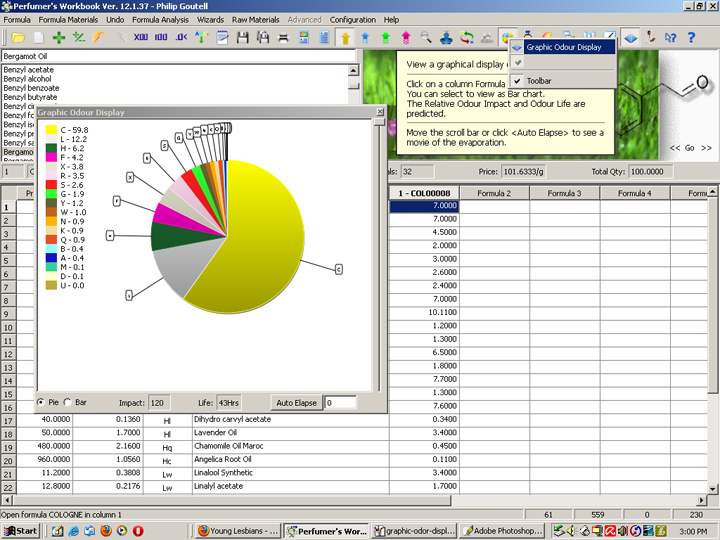Click the 1 - COL00008 column header
This screenshot has height=540, width=720.
[424, 193]
